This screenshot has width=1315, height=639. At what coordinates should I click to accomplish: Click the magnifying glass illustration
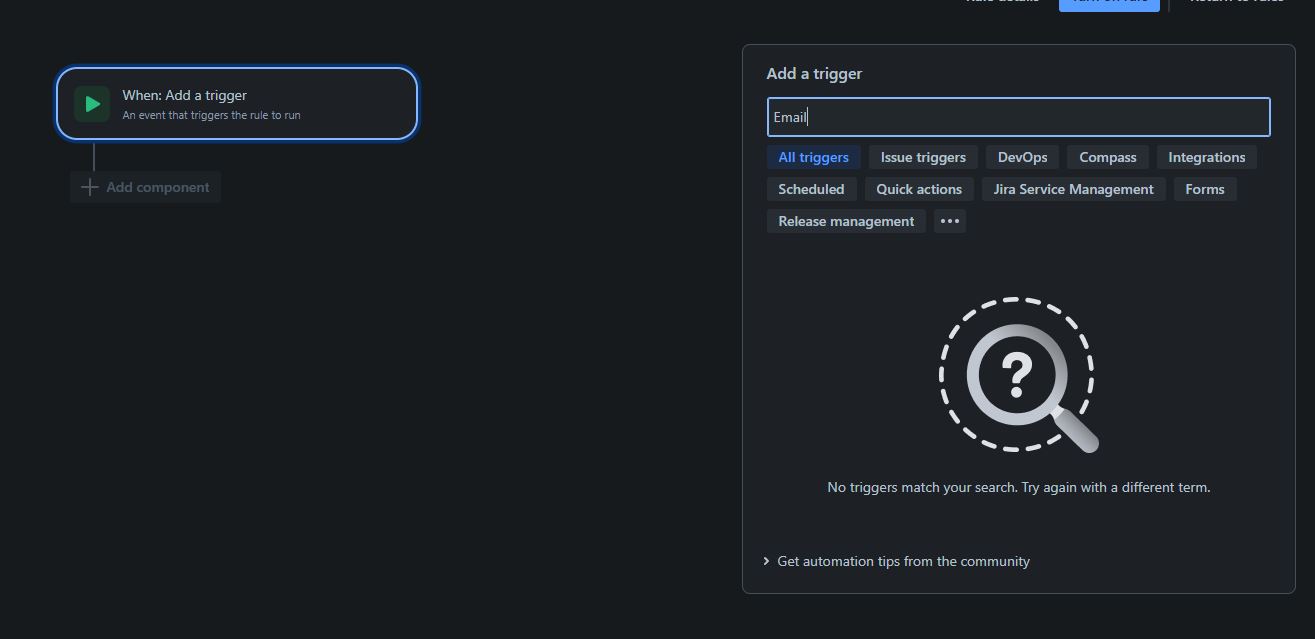pyautogui.click(x=1018, y=375)
